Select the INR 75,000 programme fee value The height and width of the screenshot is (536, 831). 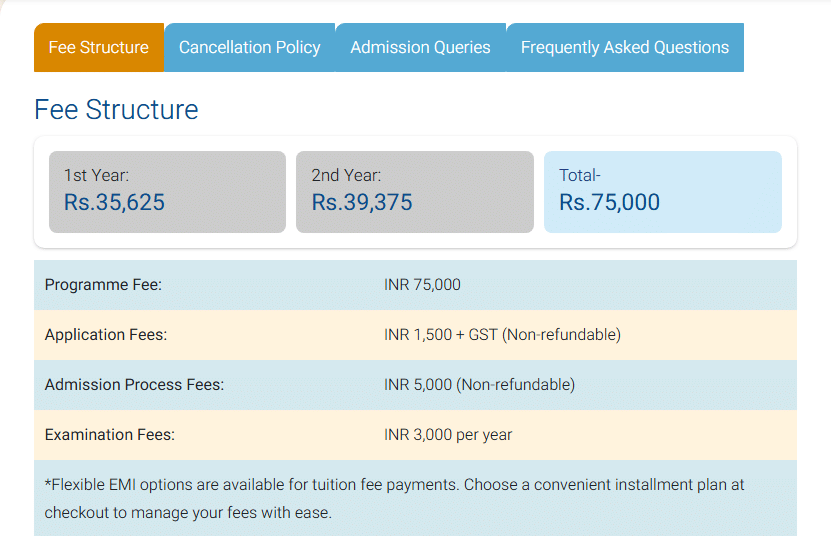pyautogui.click(x=422, y=285)
